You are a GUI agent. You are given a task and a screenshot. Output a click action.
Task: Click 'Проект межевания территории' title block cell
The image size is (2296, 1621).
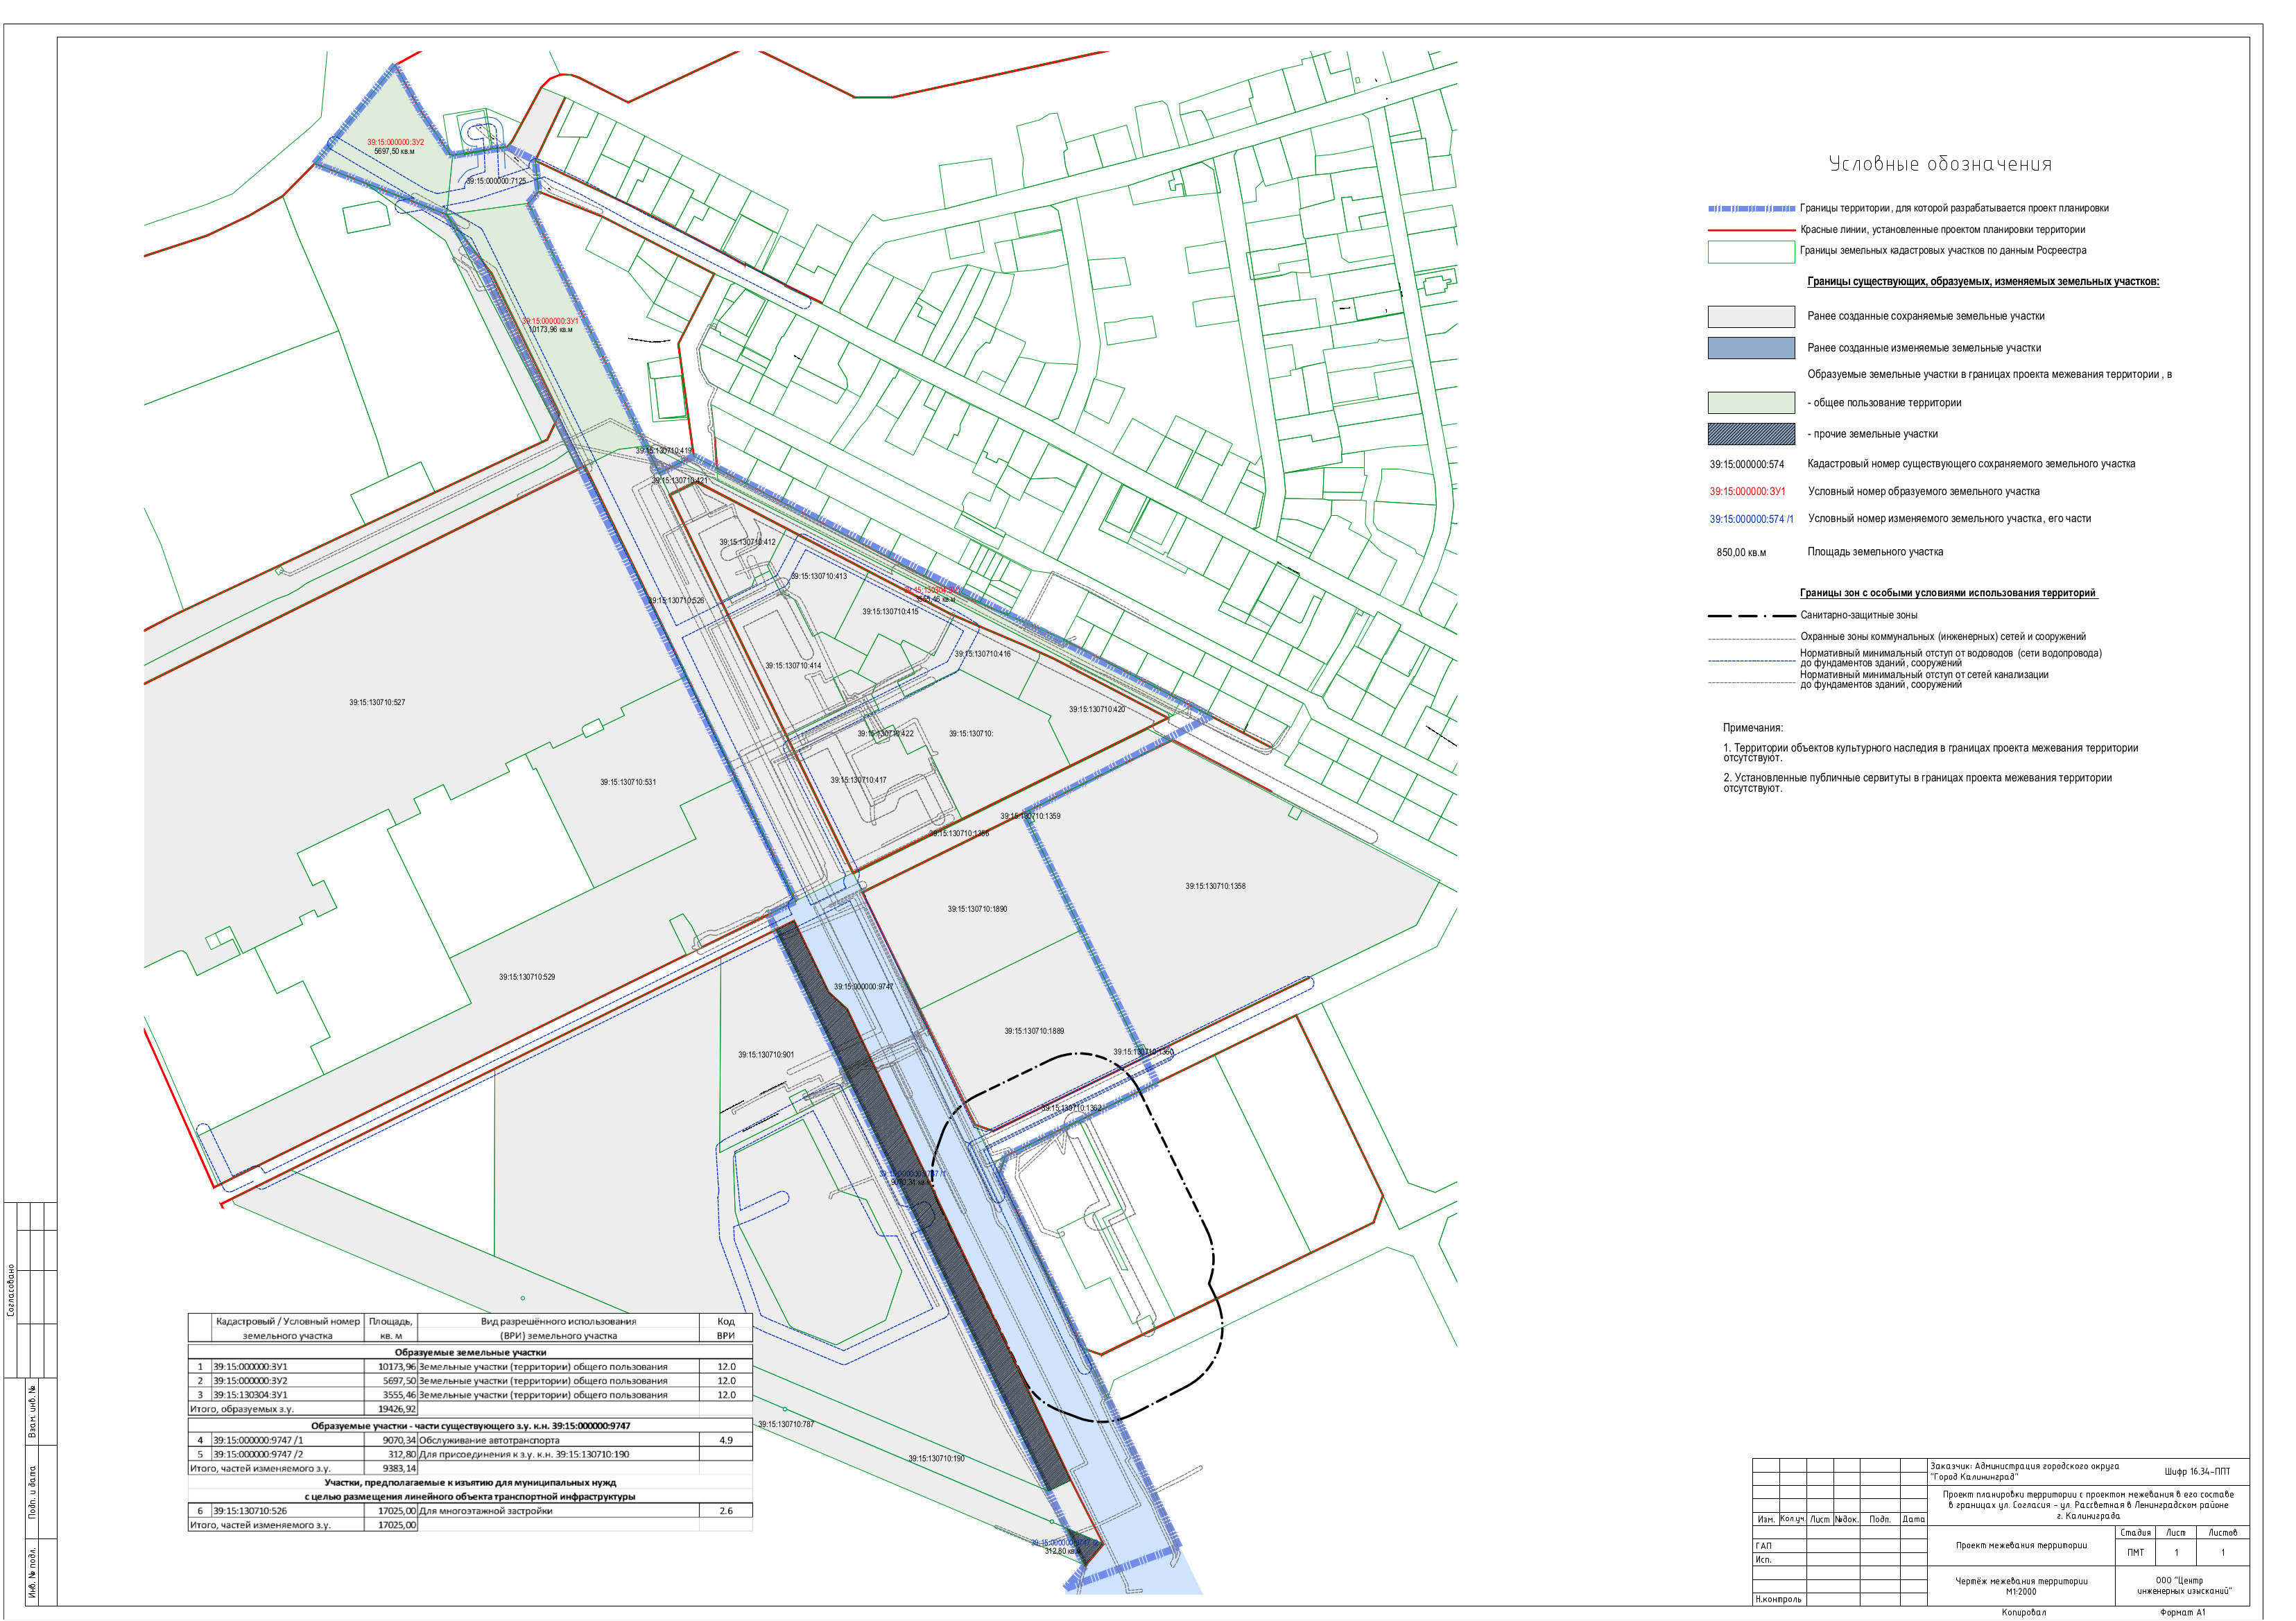point(2020,1545)
